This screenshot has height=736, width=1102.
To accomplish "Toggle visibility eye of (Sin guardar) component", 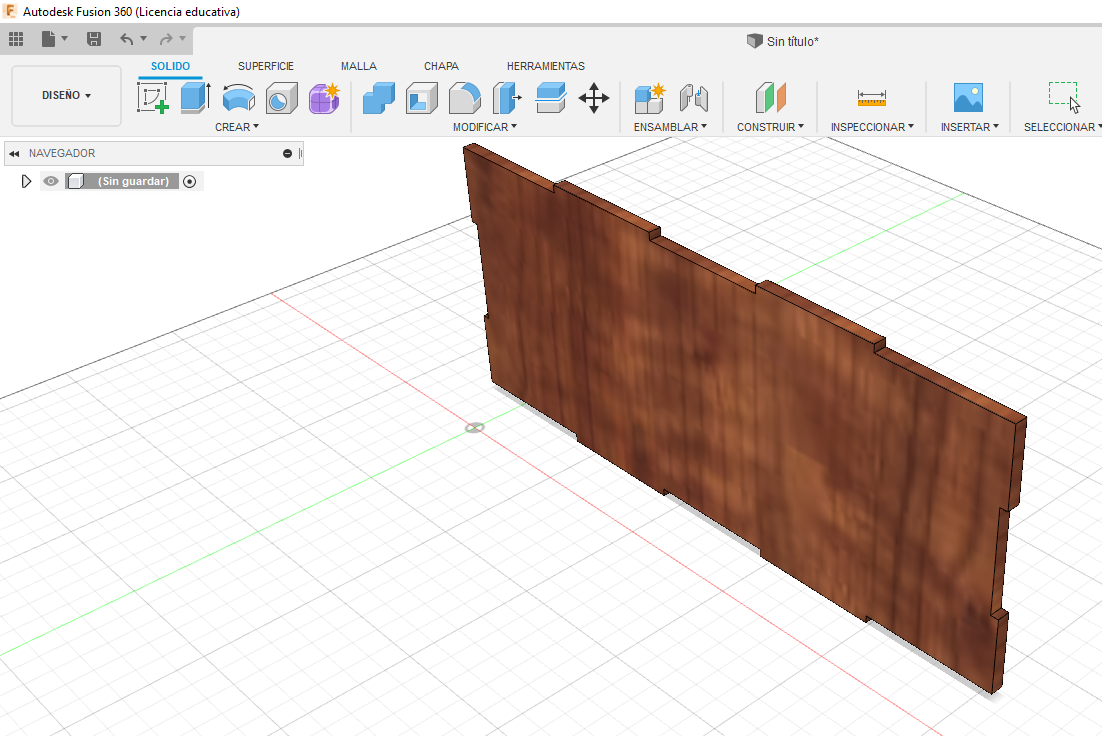I will (51, 181).
